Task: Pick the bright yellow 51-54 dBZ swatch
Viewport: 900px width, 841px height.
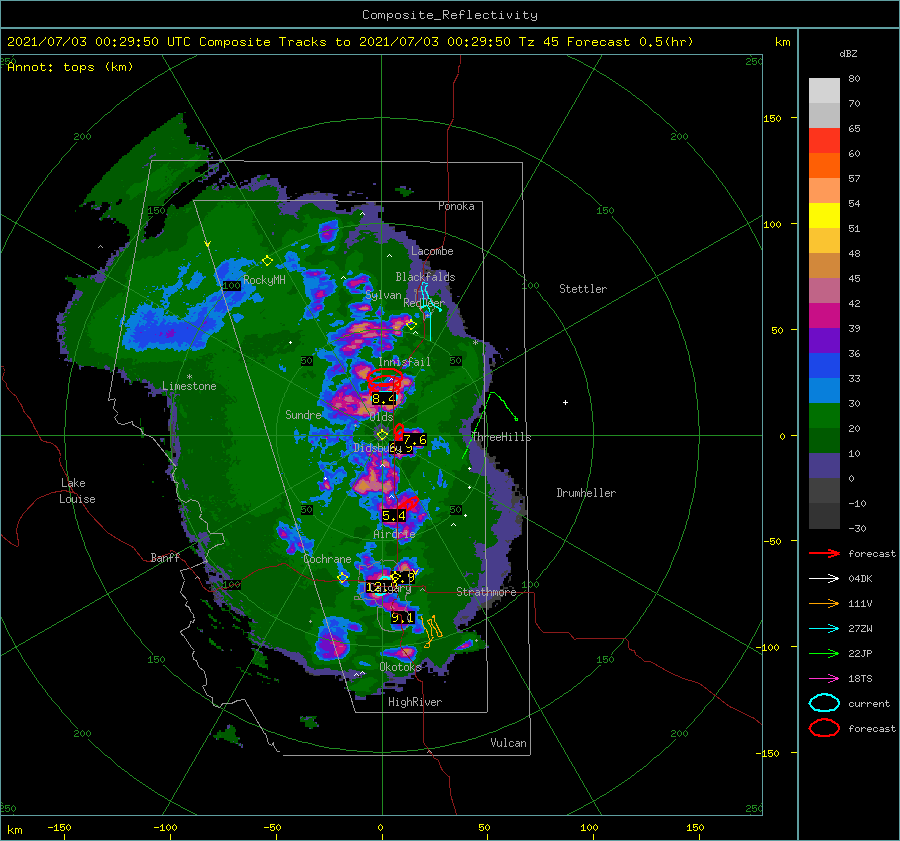Action: tap(824, 215)
